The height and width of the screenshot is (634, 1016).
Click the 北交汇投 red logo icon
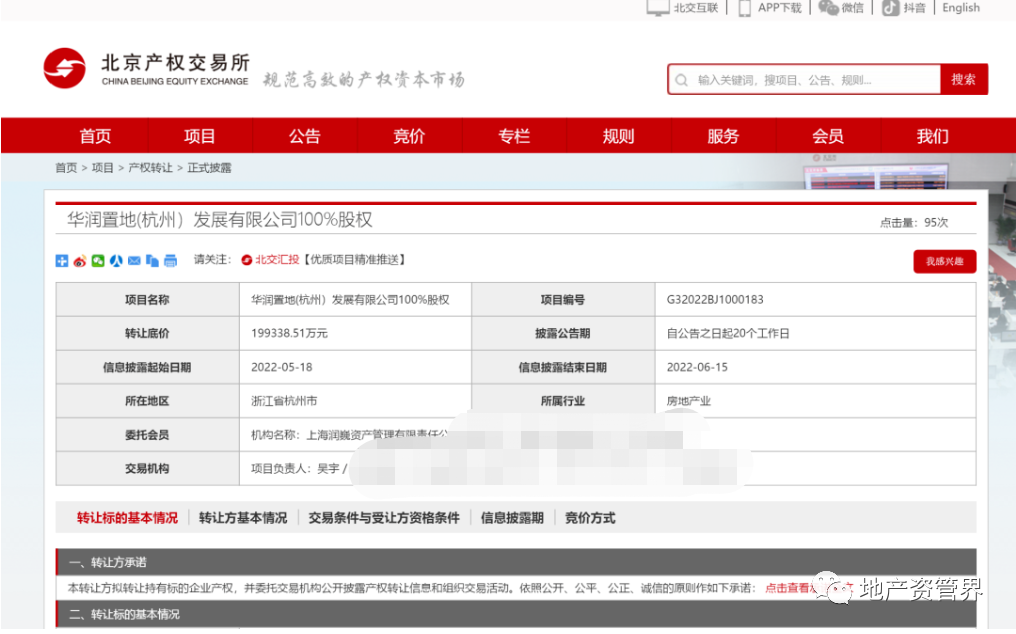tap(246, 260)
